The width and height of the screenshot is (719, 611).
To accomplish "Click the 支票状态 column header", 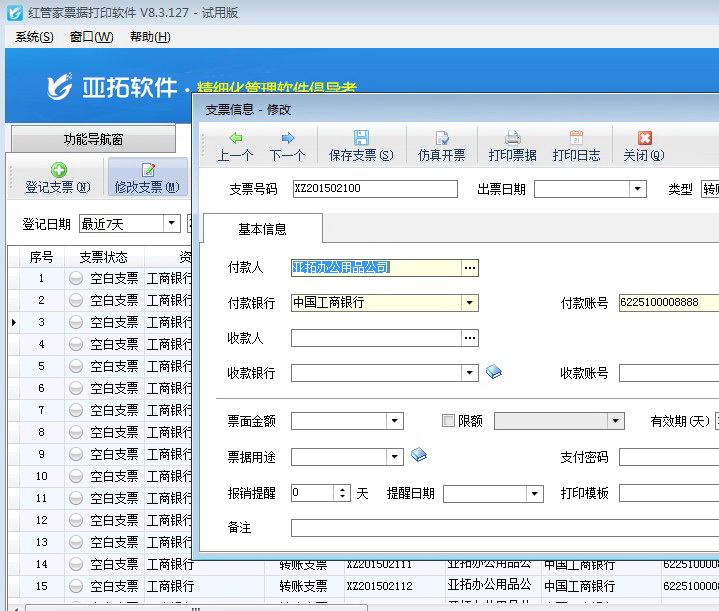I will coord(104,257).
